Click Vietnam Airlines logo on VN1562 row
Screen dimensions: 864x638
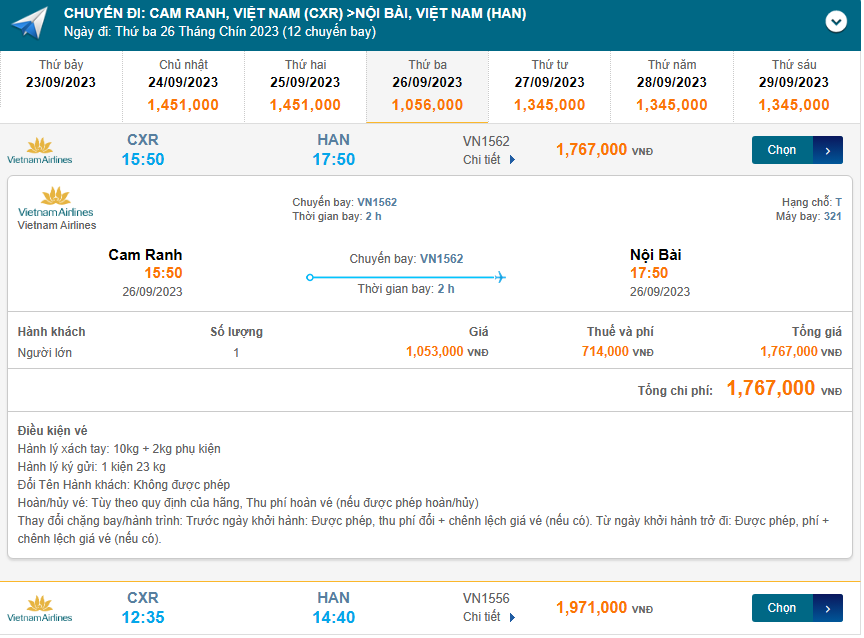40,150
